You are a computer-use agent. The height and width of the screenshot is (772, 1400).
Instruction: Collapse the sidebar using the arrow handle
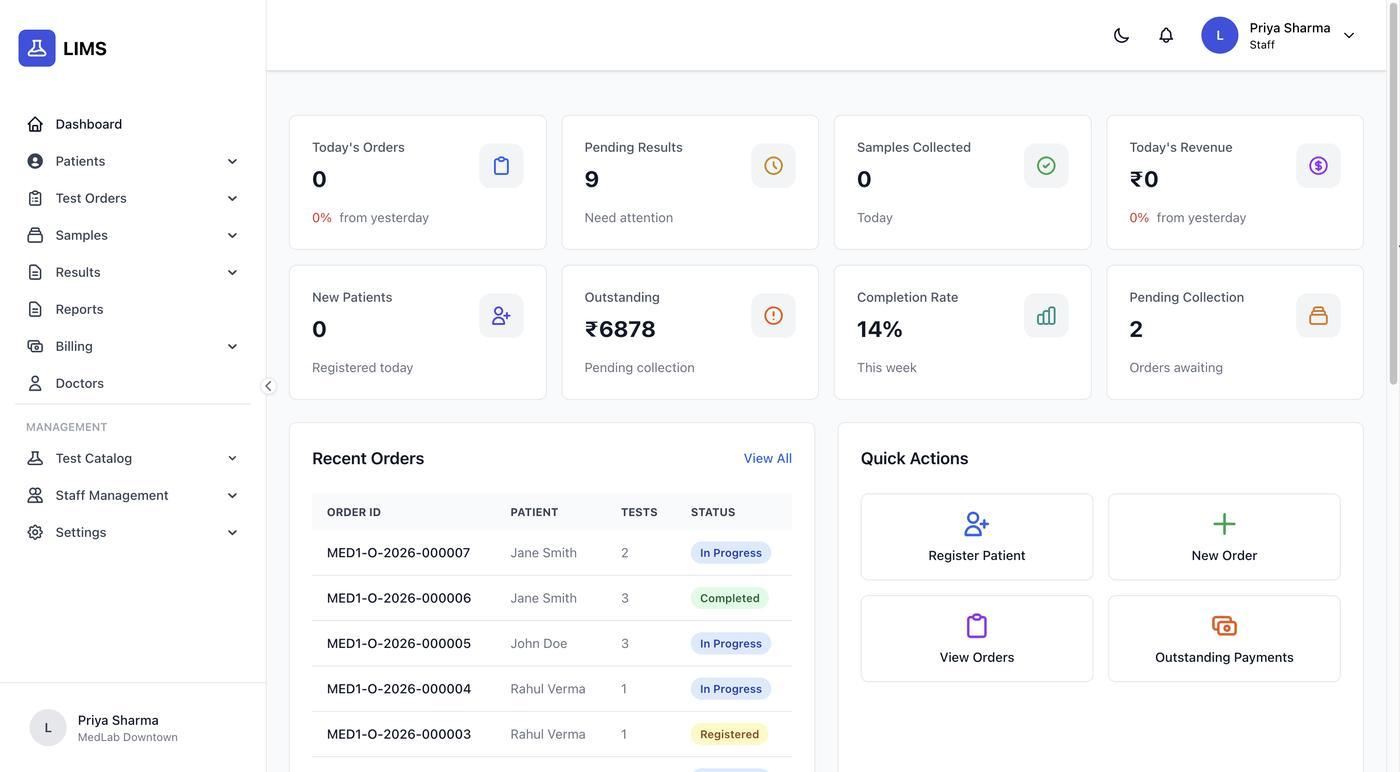(x=268, y=386)
